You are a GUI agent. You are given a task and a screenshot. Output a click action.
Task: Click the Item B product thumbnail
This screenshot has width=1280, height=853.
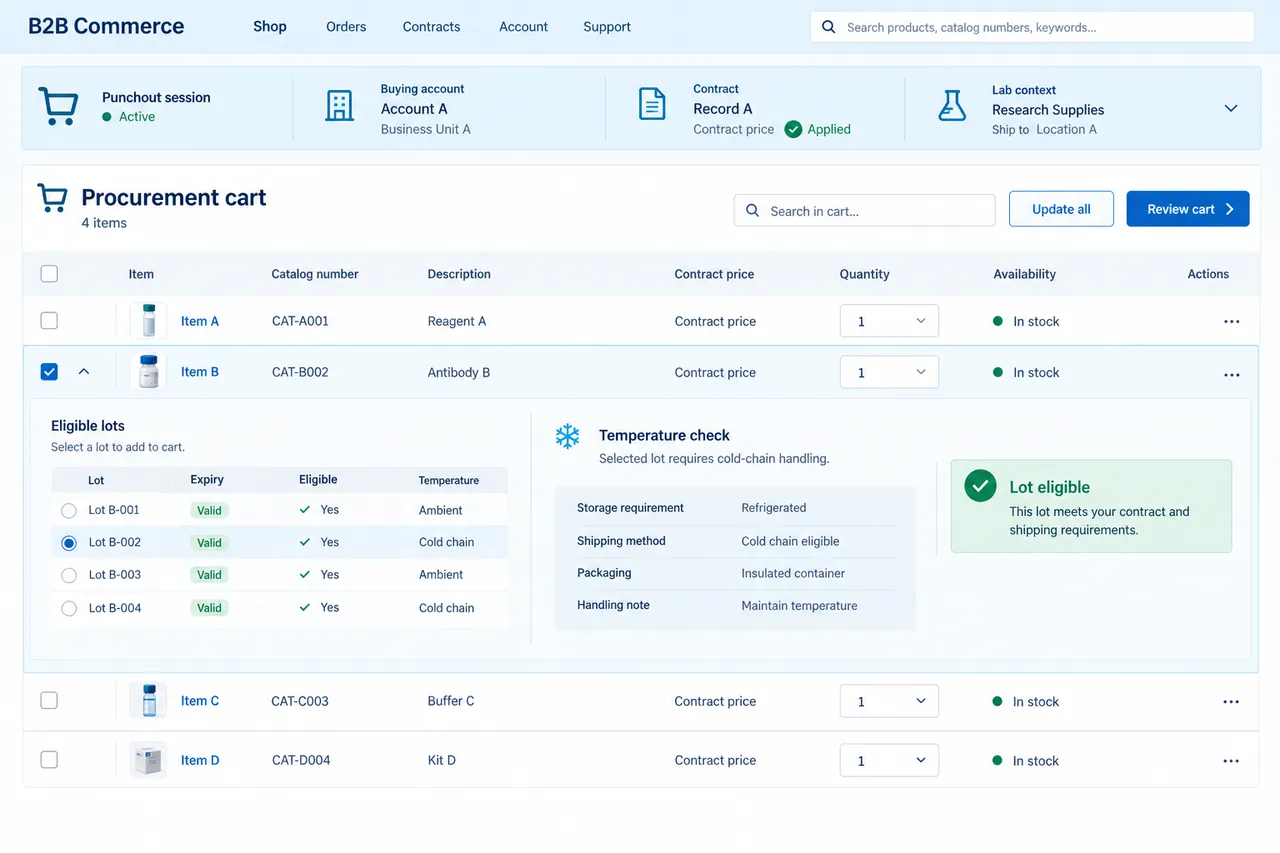[x=149, y=372]
